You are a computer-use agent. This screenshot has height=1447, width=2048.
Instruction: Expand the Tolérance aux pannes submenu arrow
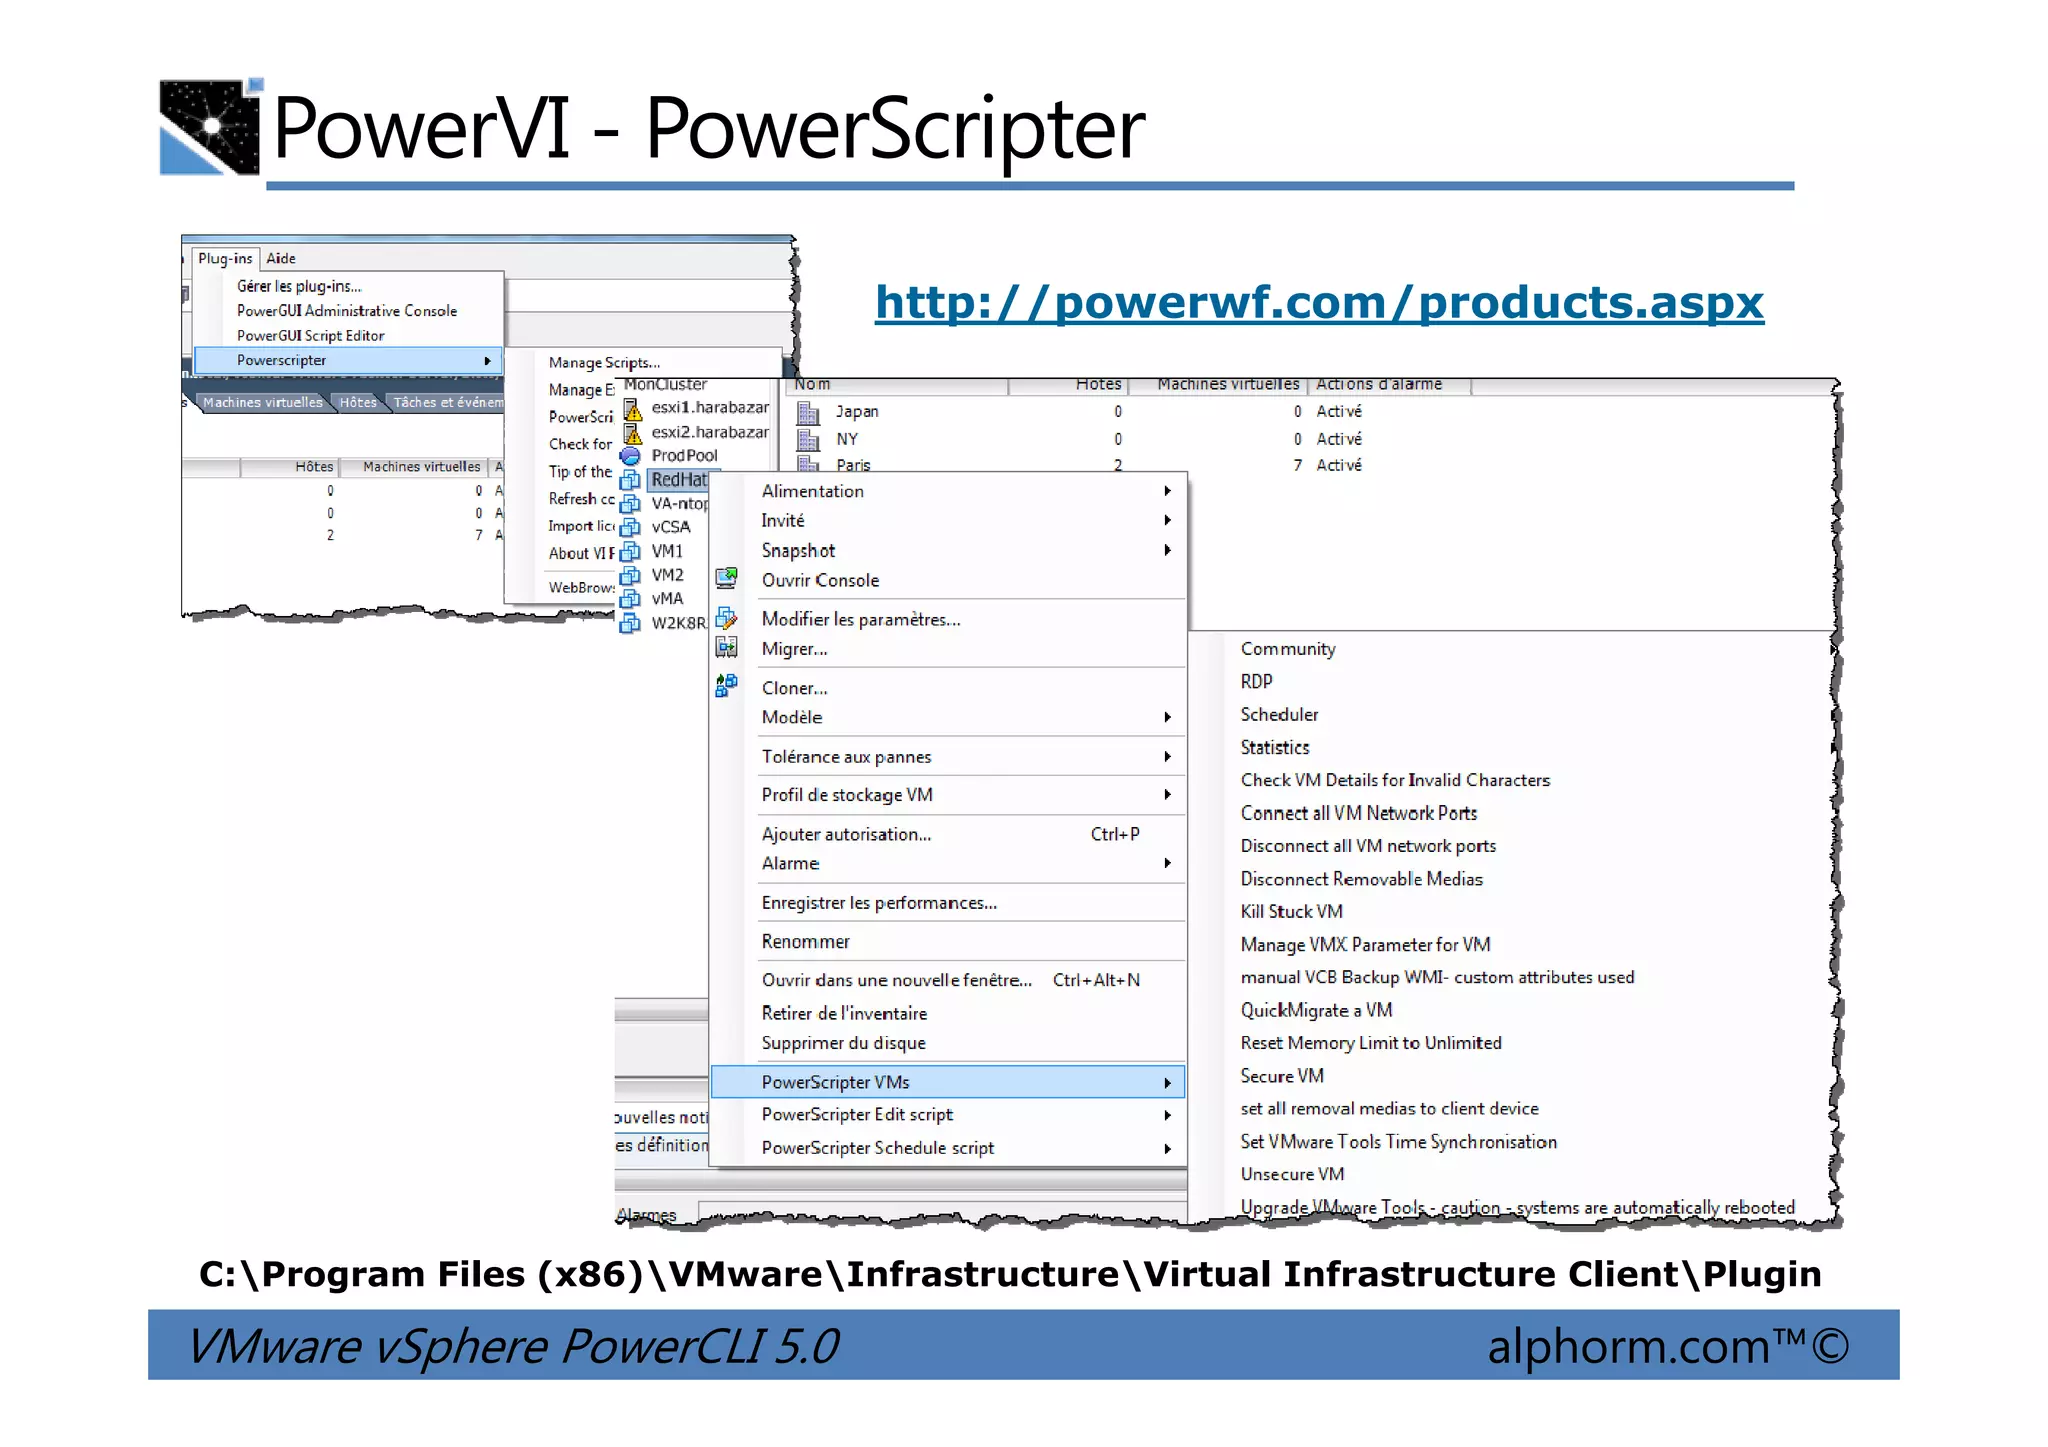(1167, 757)
